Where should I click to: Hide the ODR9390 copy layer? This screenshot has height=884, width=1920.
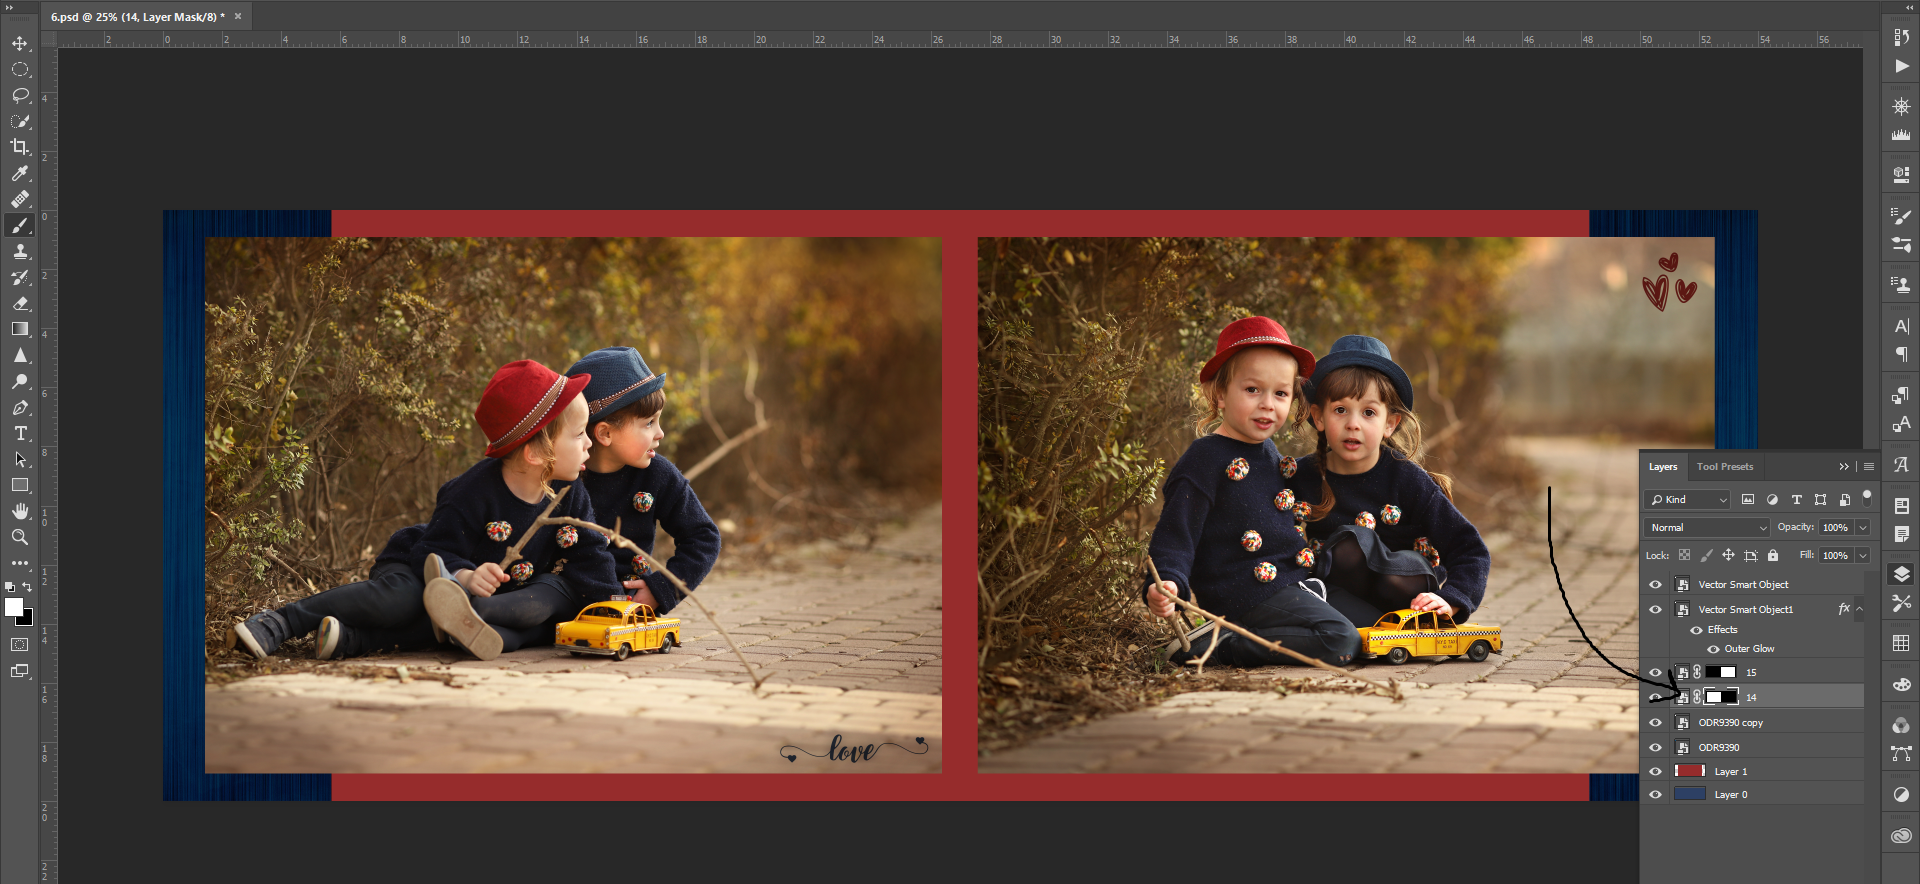coord(1655,722)
